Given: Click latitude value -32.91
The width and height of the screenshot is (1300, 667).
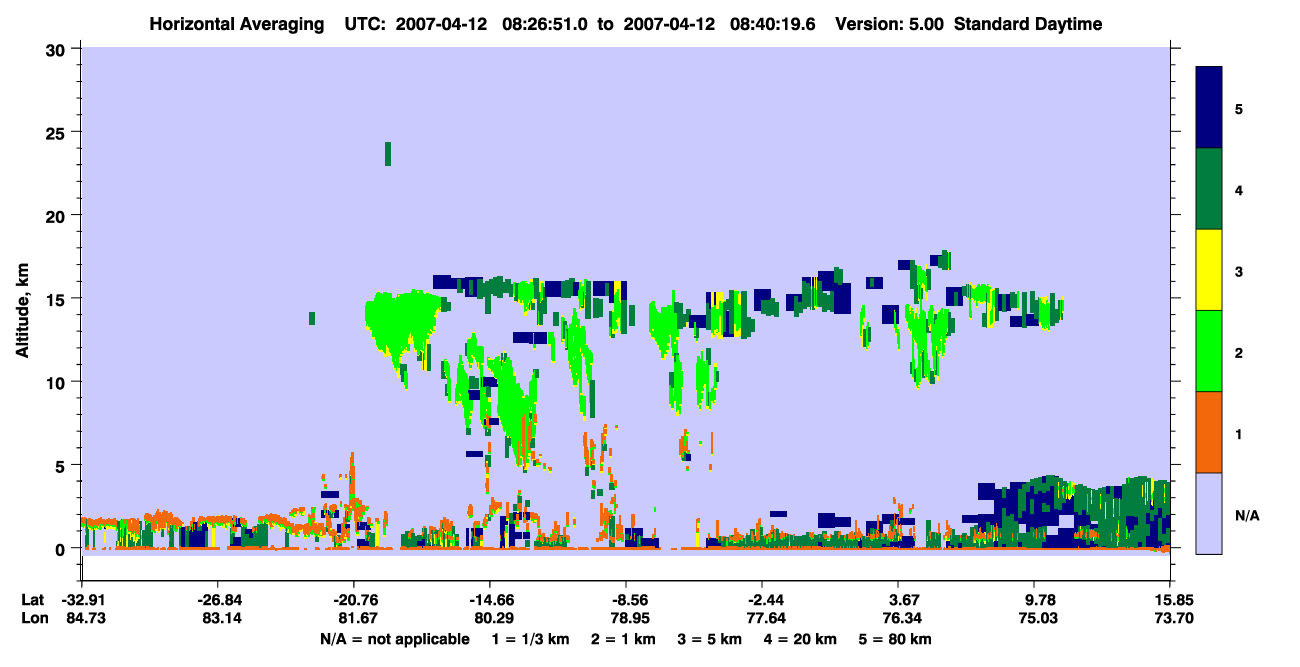Looking at the screenshot, I should (82, 600).
